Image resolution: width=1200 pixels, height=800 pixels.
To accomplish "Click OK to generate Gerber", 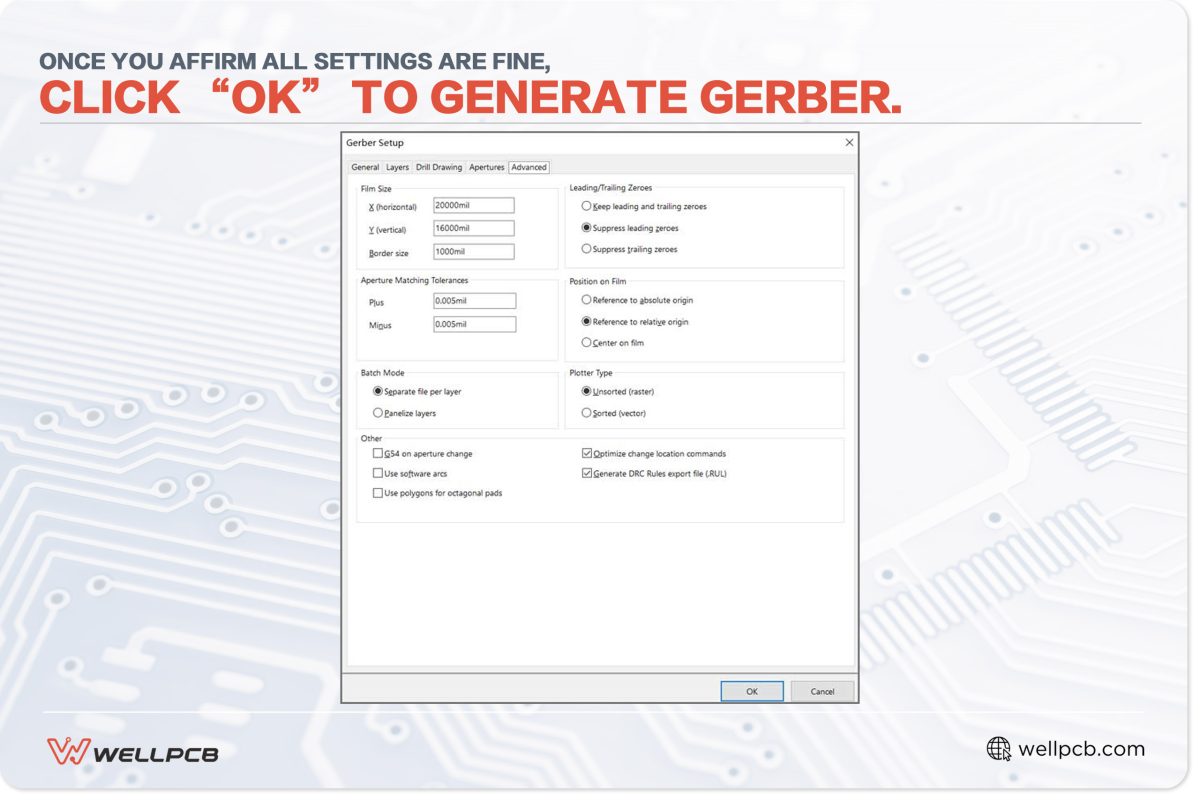I will click(x=751, y=691).
